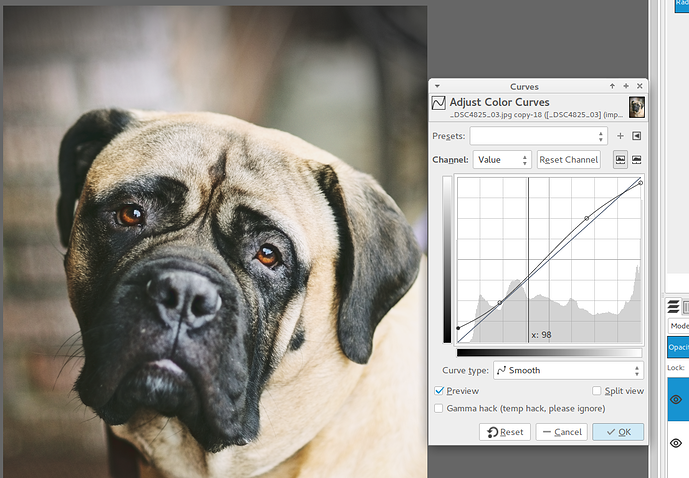Enable the Gamma hack checkbox
689x478 pixels.
[439, 409]
